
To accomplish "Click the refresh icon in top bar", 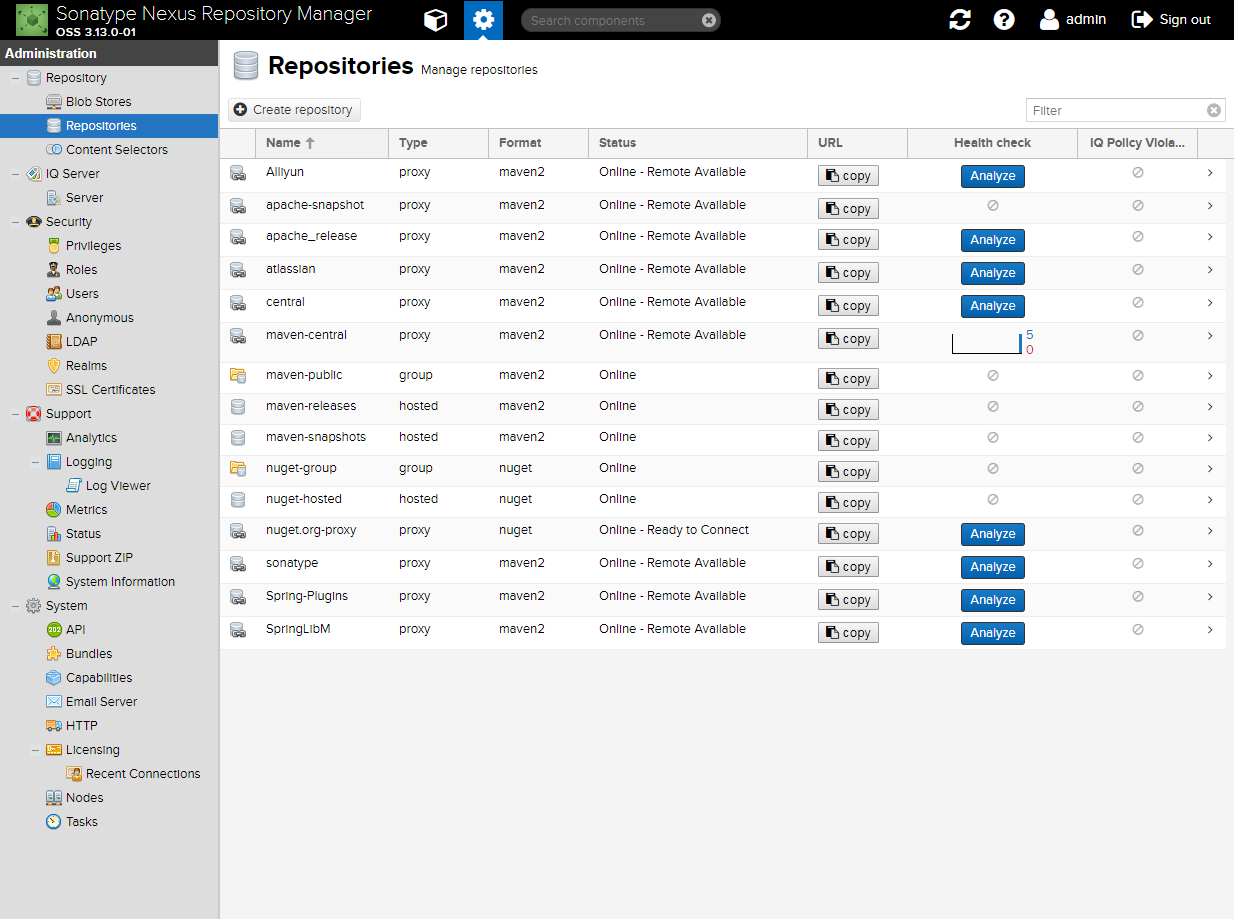I will [x=960, y=20].
